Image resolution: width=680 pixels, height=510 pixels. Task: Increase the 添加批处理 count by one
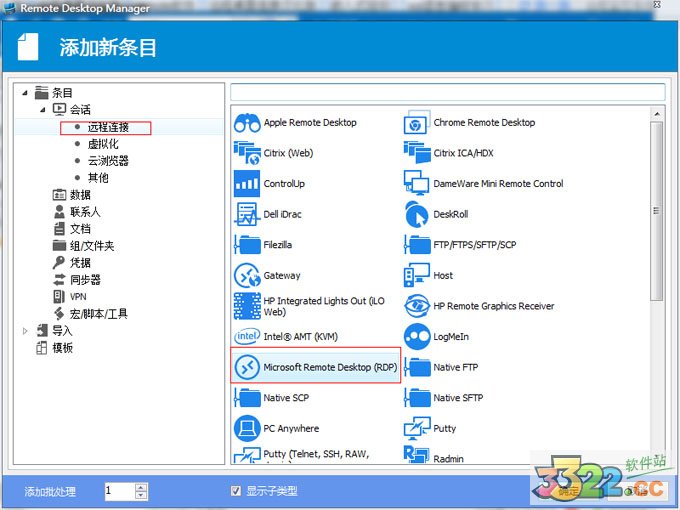[x=141, y=487]
